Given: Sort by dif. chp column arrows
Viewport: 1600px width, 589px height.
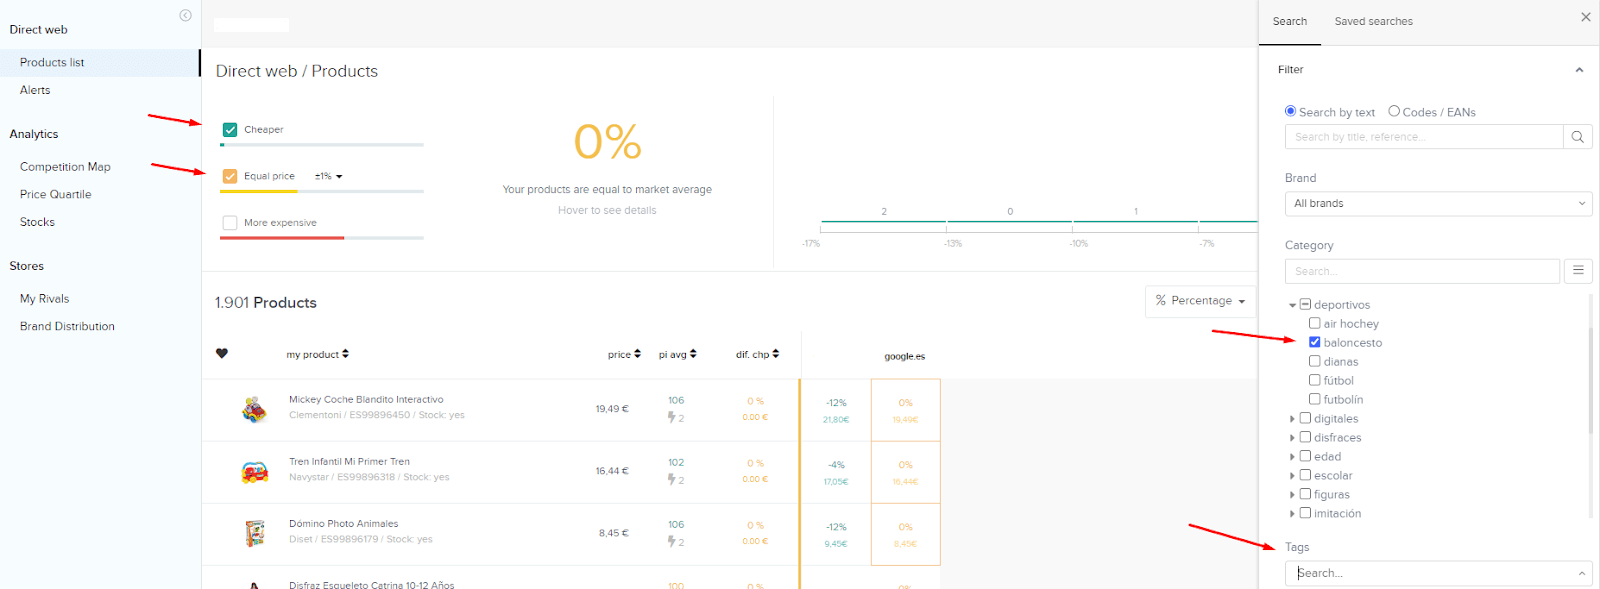Looking at the screenshot, I should click(x=775, y=353).
